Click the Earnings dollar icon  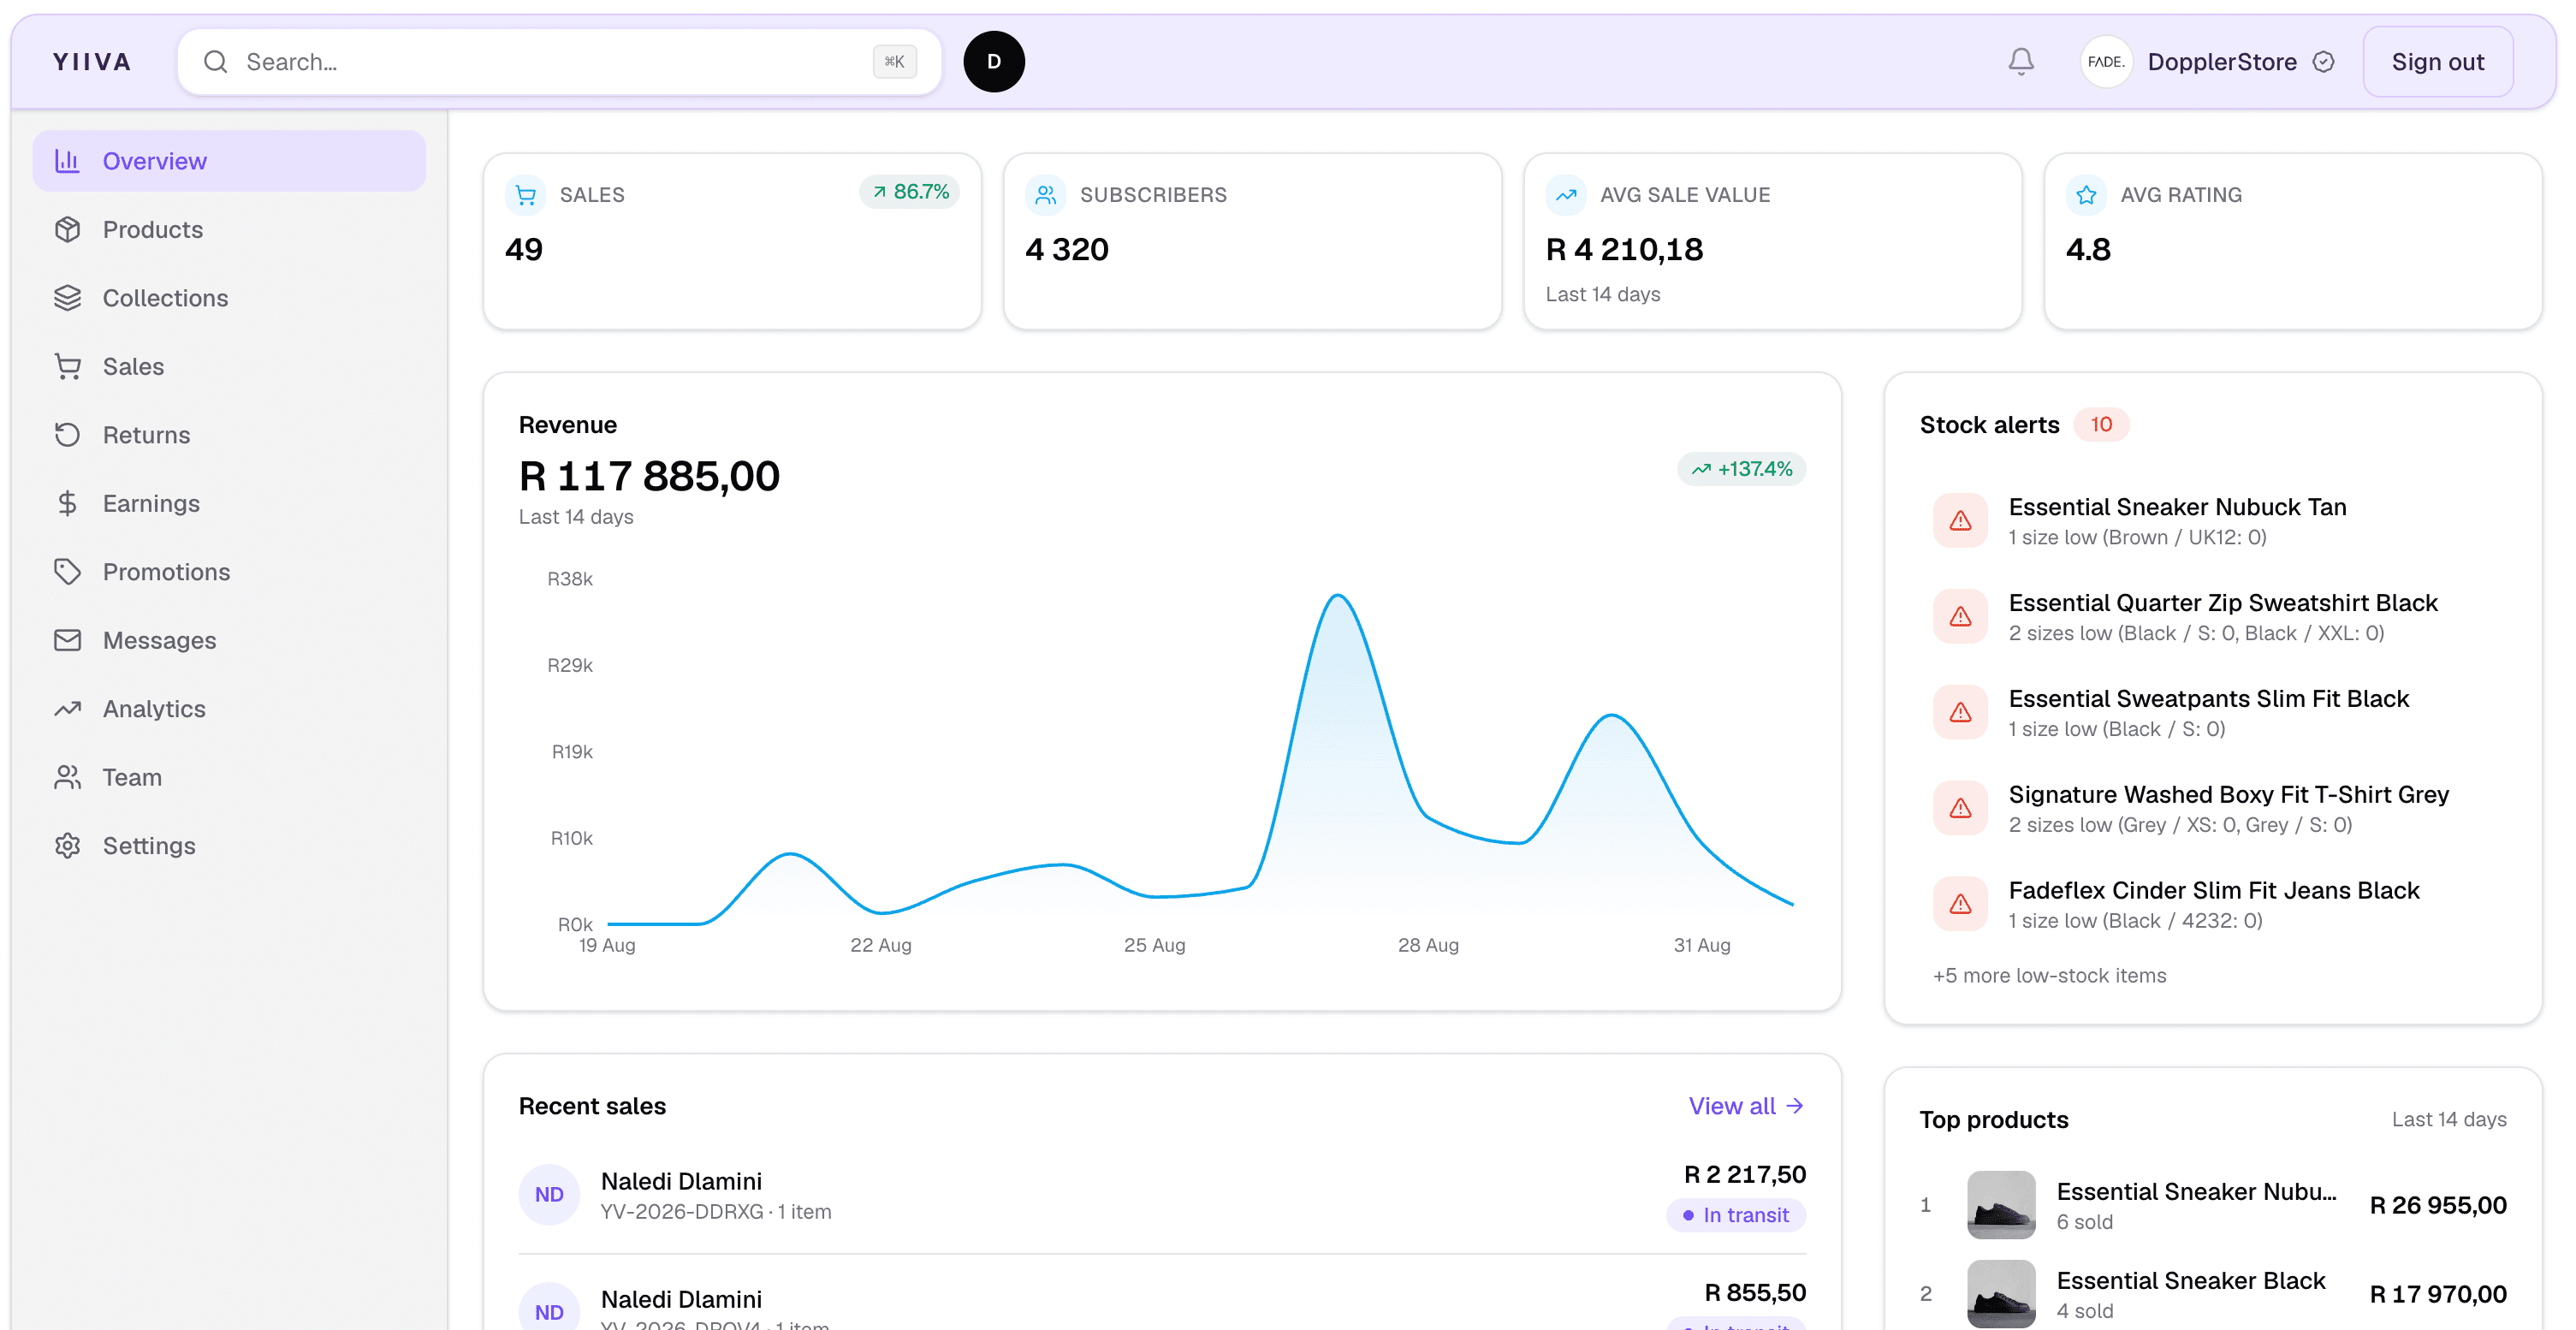pyautogui.click(x=67, y=503)
